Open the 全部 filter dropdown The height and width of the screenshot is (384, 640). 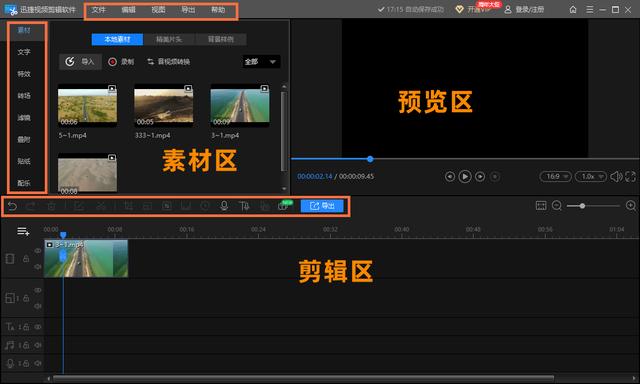261,62
